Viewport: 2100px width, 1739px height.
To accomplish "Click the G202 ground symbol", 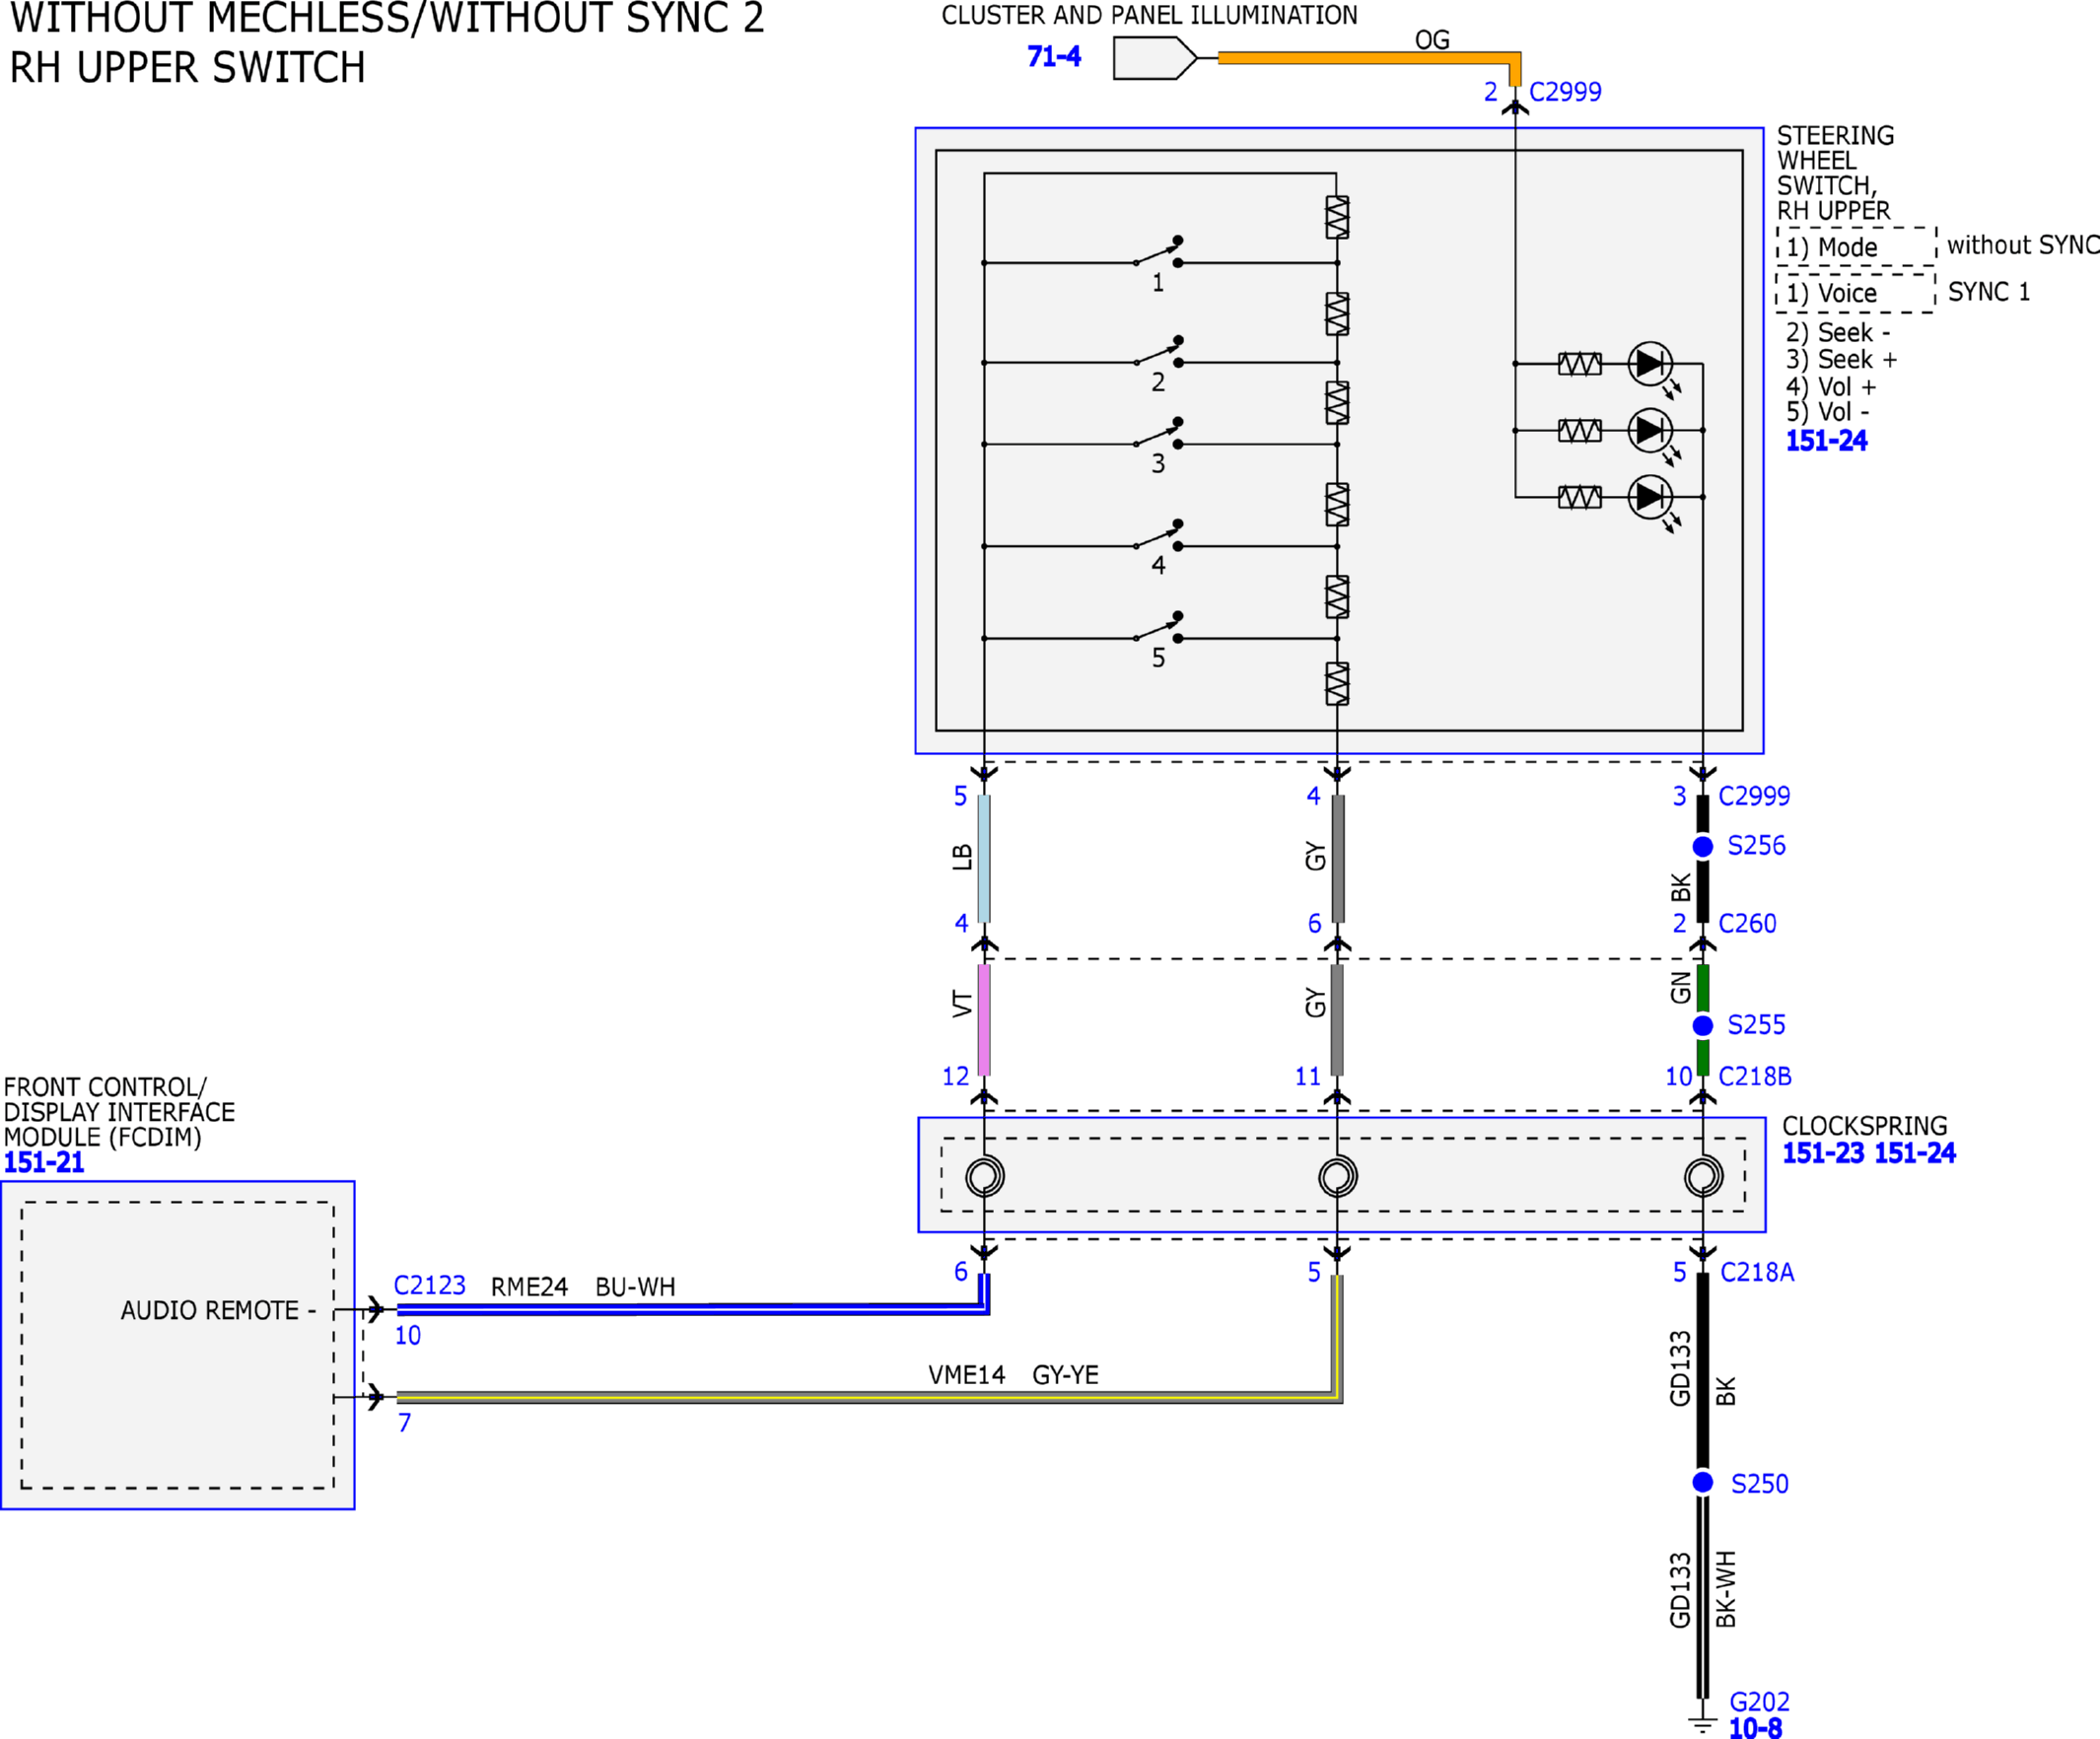I will [x=1702, y=1722].
